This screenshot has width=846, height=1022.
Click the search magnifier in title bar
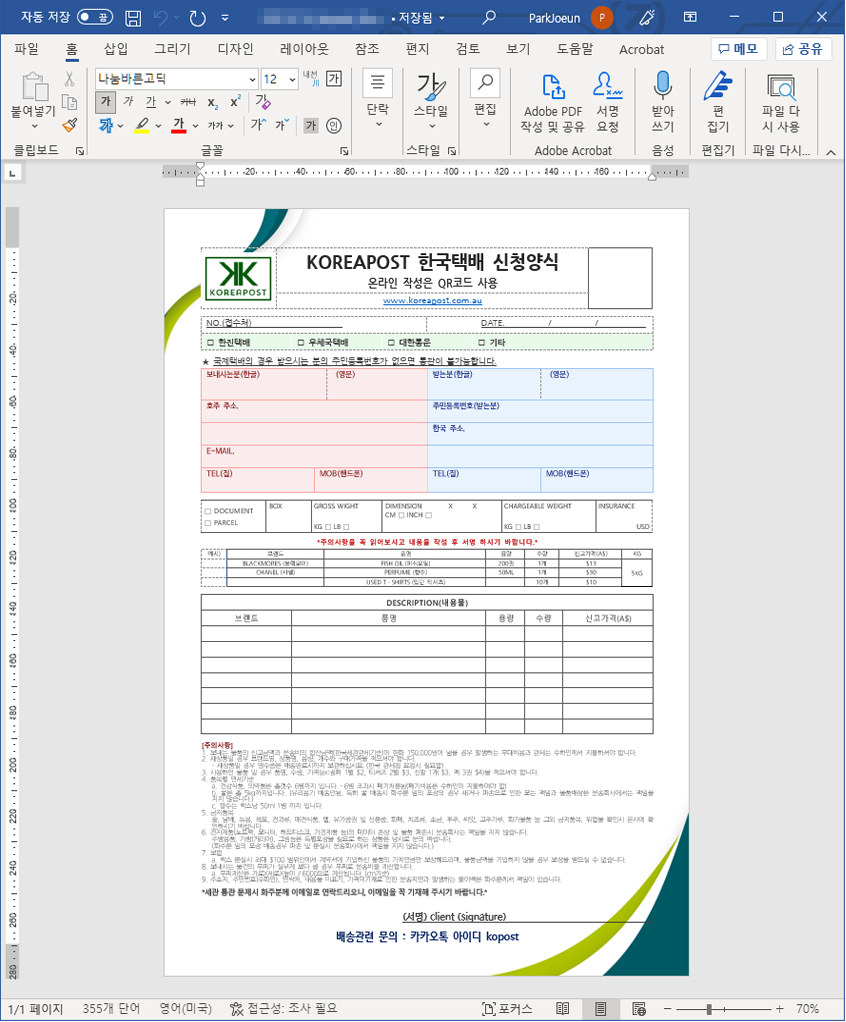point(489,18)
